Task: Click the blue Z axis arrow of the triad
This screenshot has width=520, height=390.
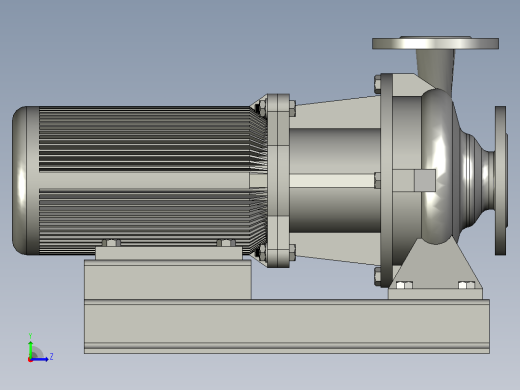Action: pos(40,359)
